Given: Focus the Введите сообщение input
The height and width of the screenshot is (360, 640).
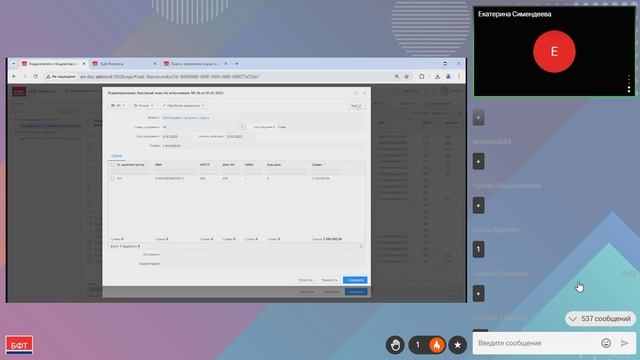Looking at the screenshot, I should coord(536,343).
